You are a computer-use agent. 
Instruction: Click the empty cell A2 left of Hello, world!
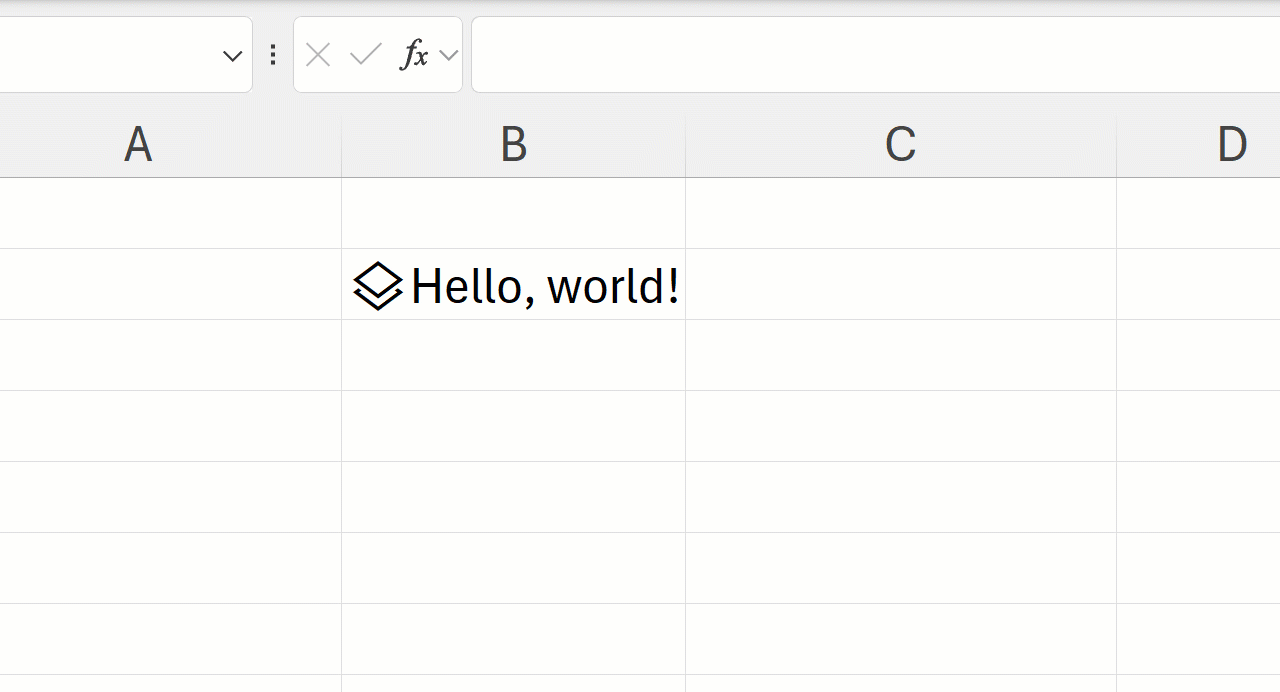coord(170,285)
